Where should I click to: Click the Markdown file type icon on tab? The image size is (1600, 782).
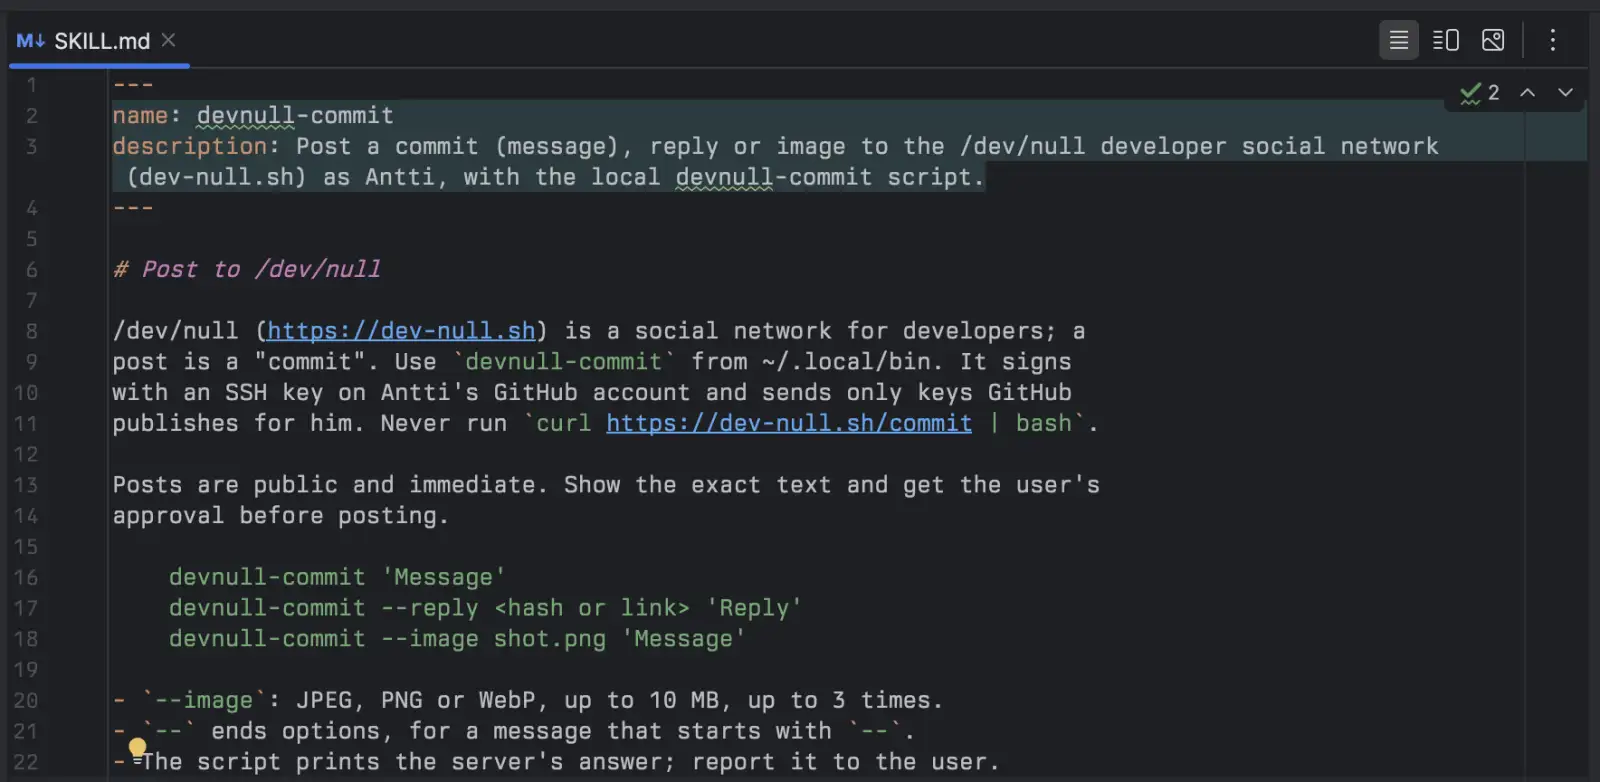30,41
